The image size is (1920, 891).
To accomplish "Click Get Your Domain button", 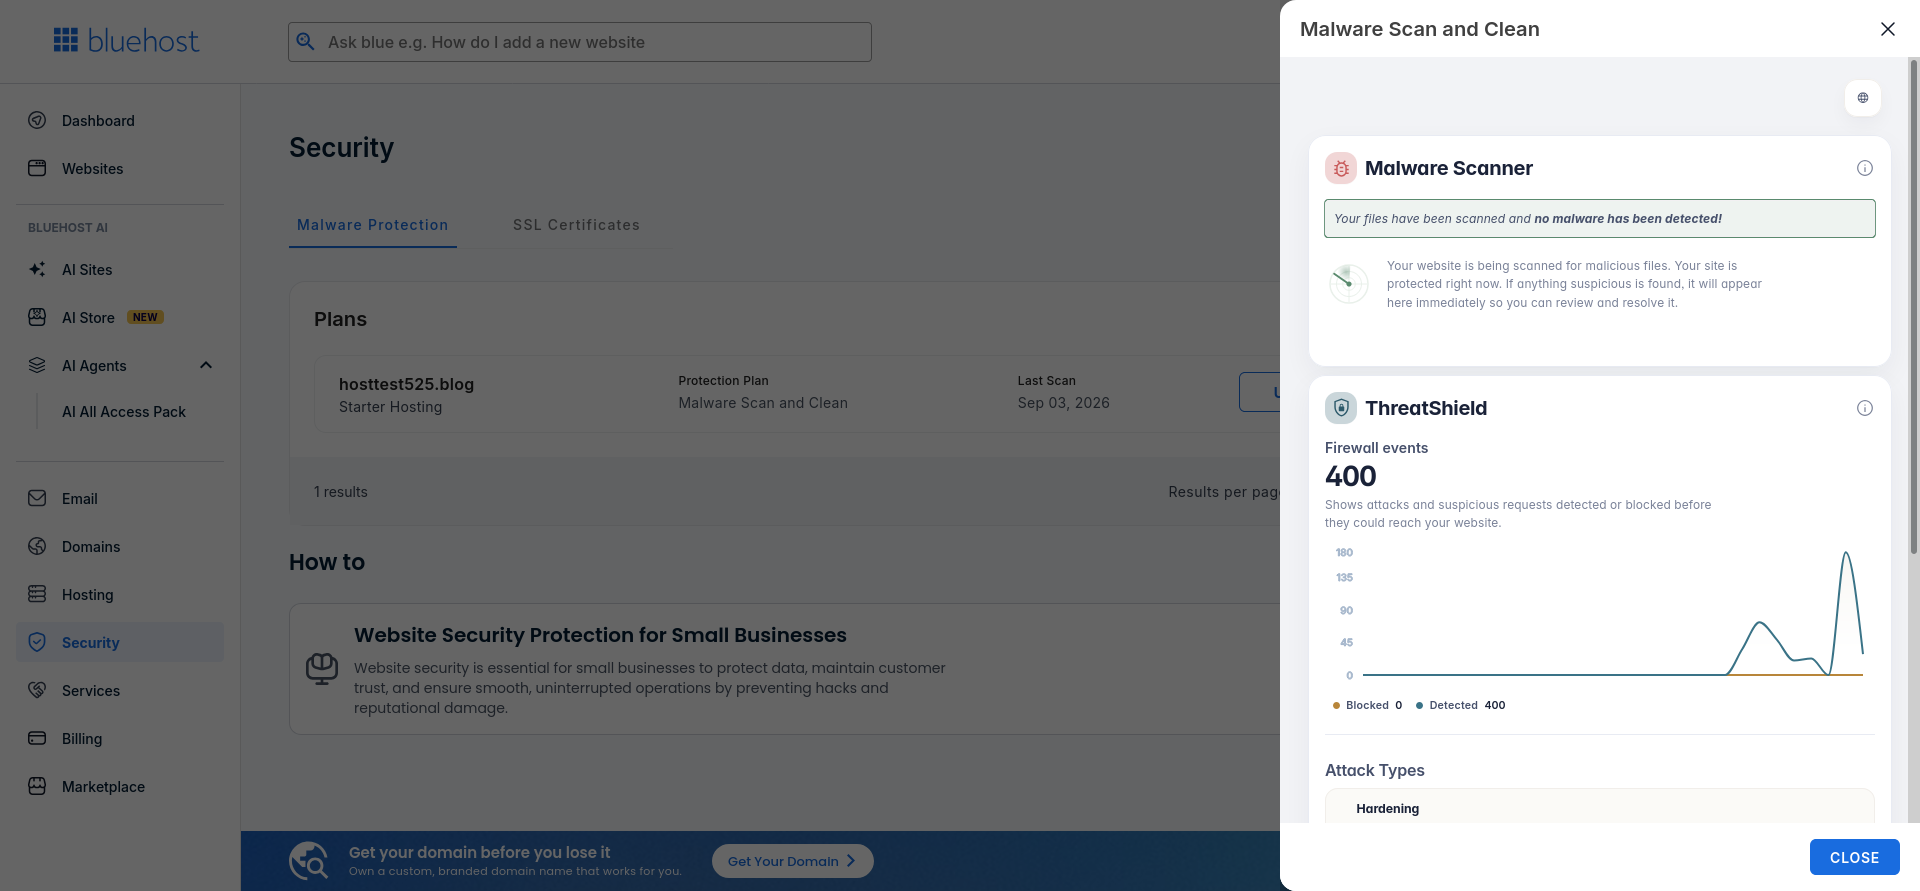I will (x=792, y=861).
